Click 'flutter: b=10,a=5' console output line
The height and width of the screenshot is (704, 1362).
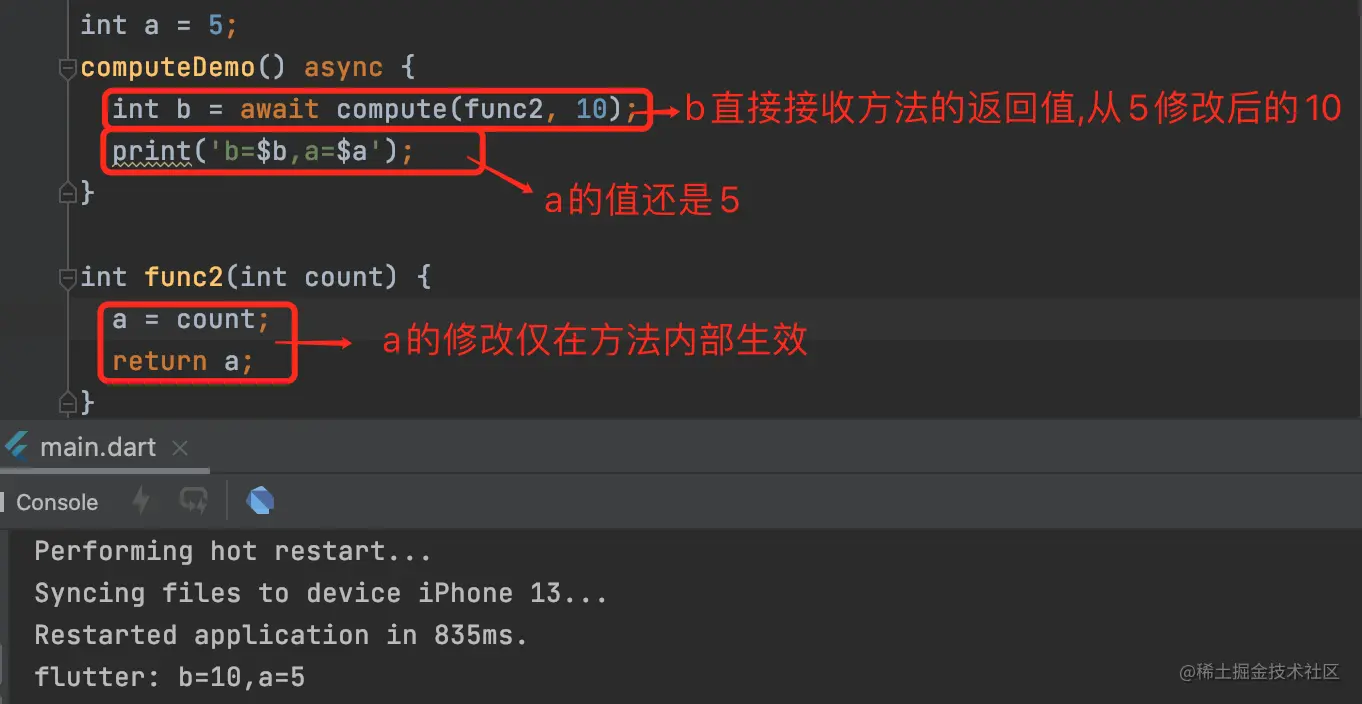169,677
